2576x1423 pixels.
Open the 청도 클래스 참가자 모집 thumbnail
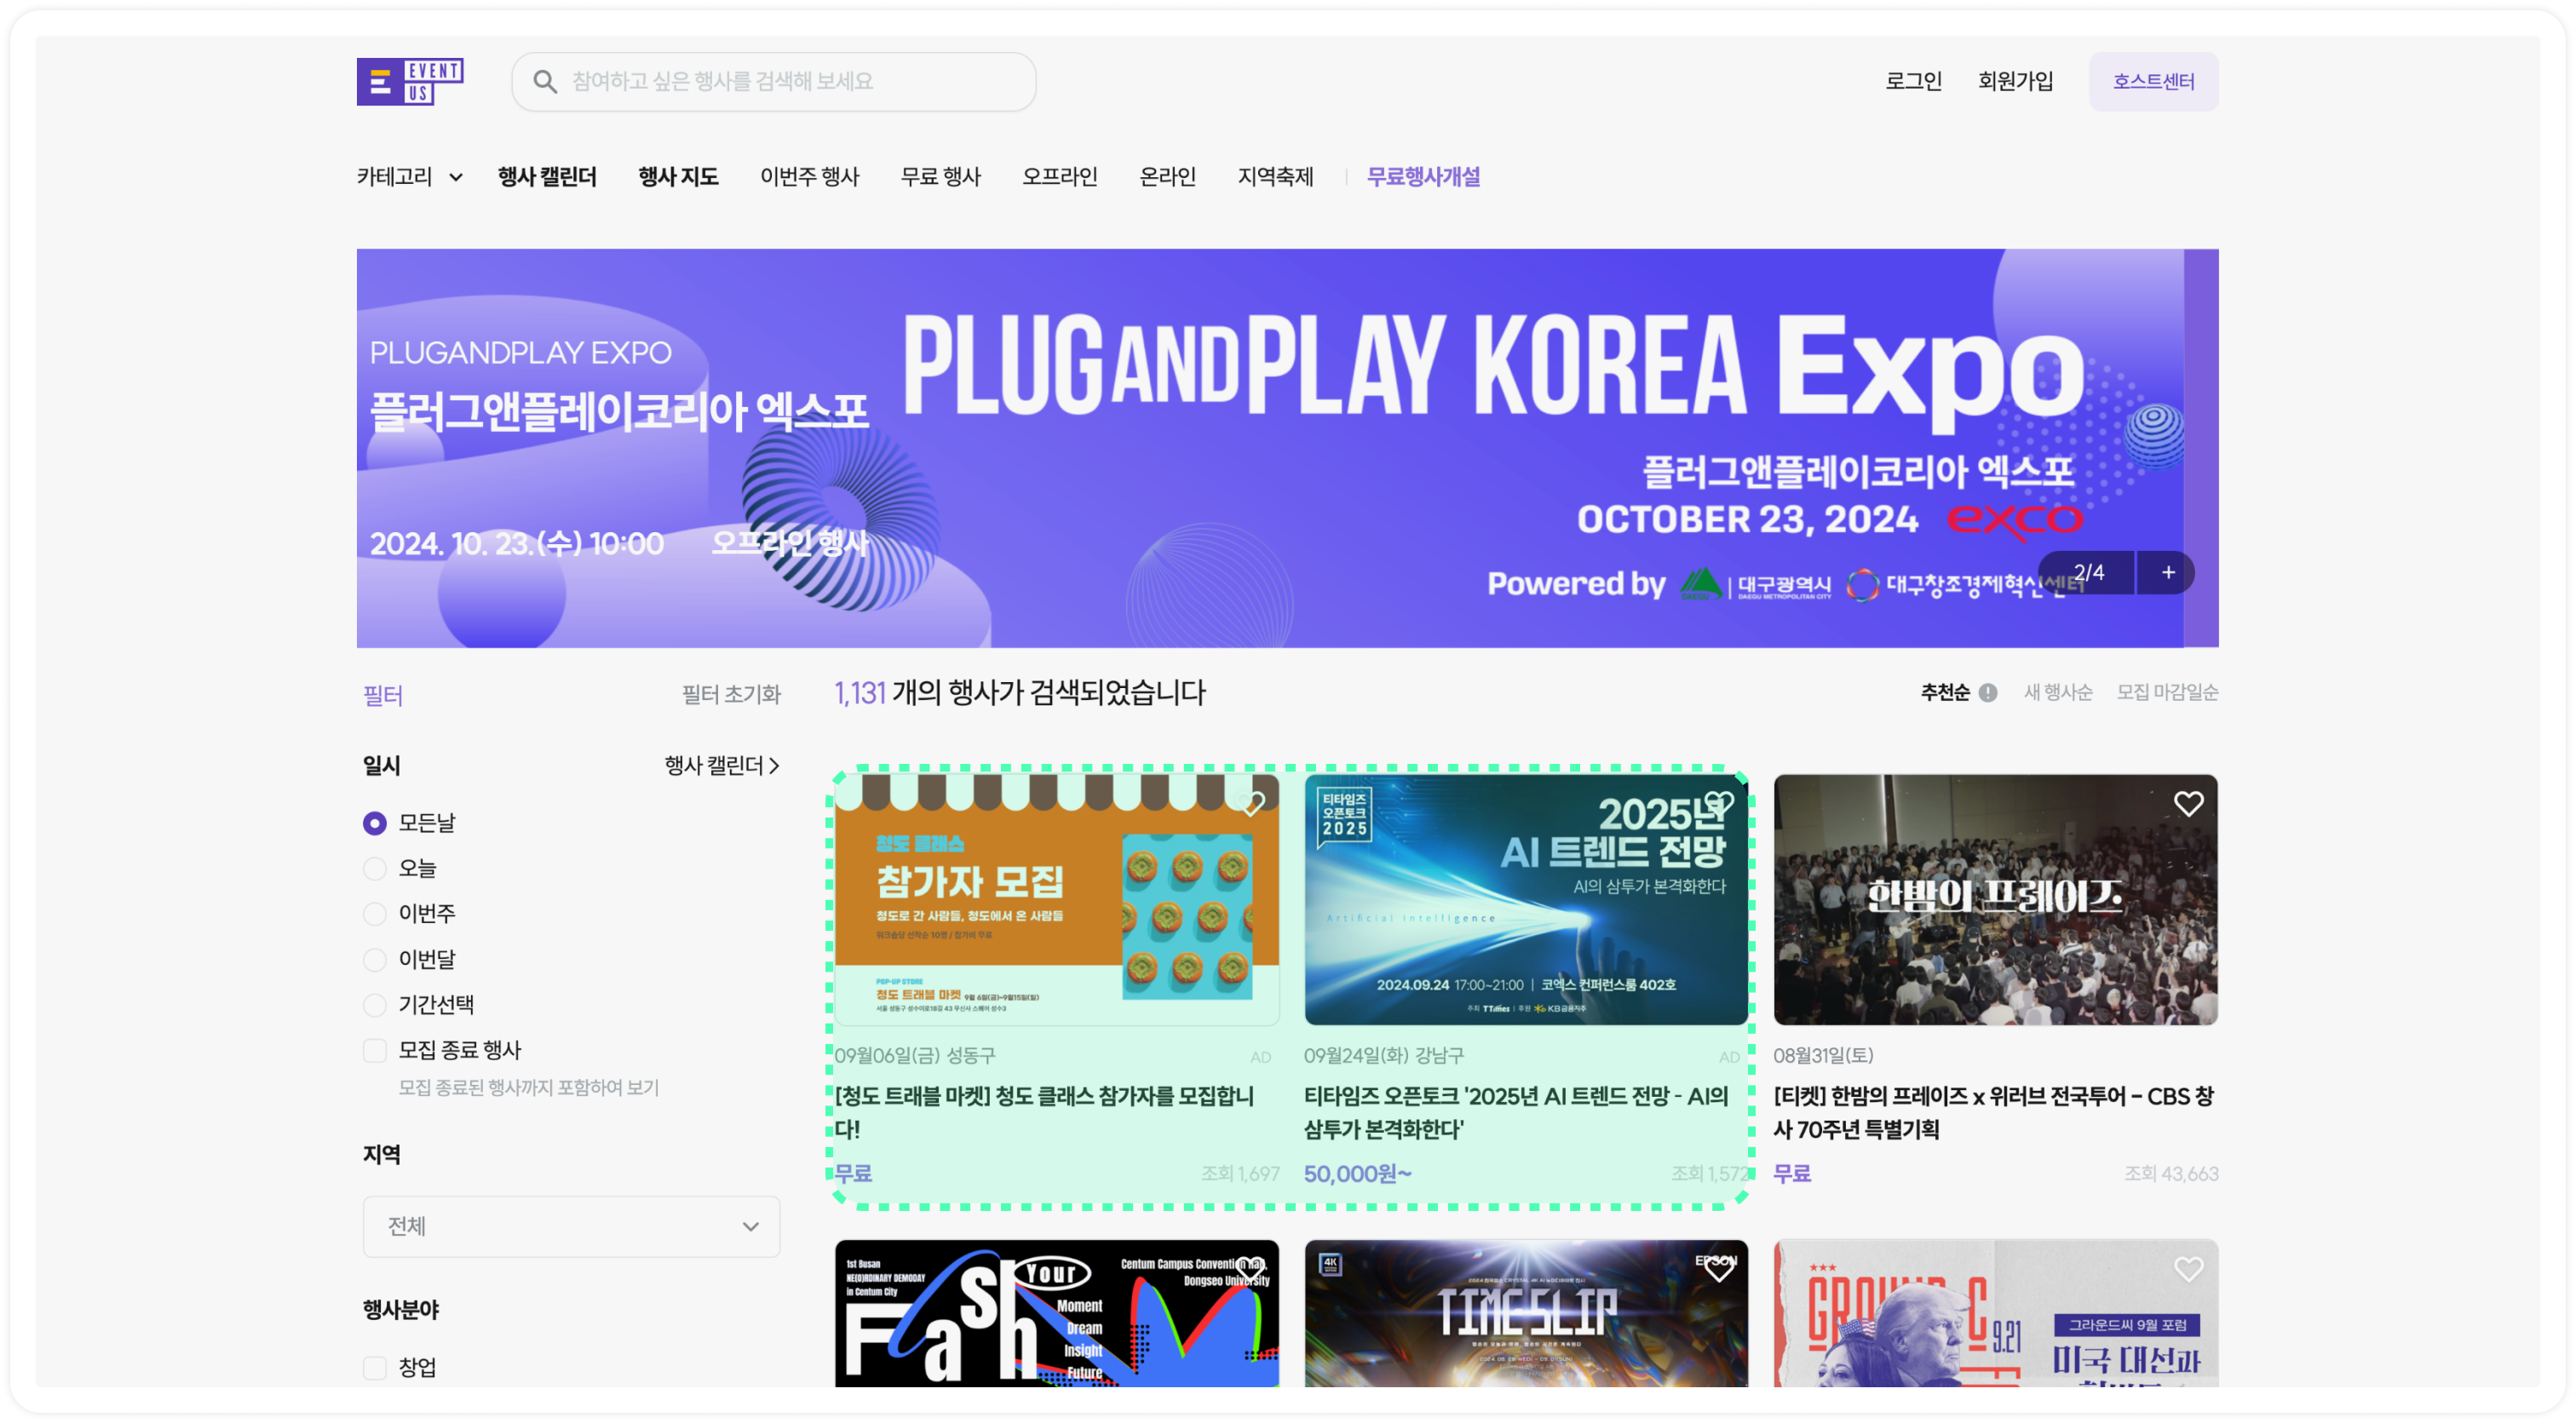click(x=1057, y=899)
